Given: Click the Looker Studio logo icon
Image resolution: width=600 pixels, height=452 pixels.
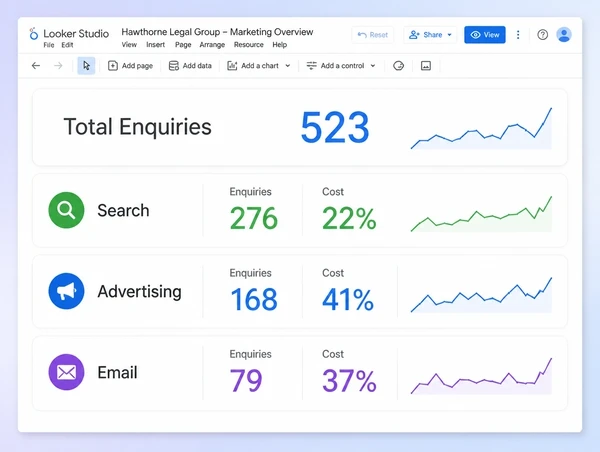Looking at the screenshot, I should click(x=34, y=34).
